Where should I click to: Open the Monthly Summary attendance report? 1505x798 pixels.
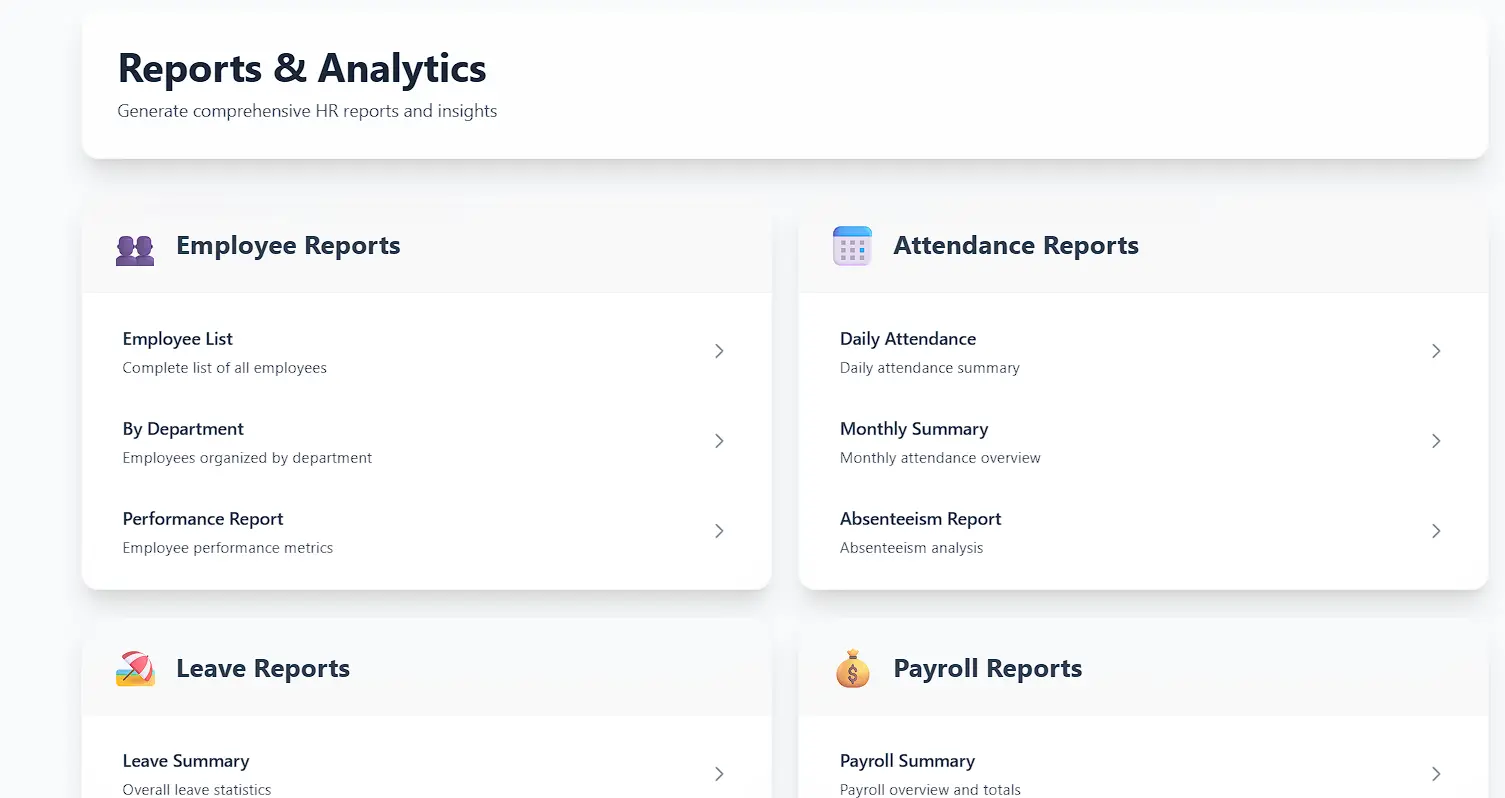point(914,430)
